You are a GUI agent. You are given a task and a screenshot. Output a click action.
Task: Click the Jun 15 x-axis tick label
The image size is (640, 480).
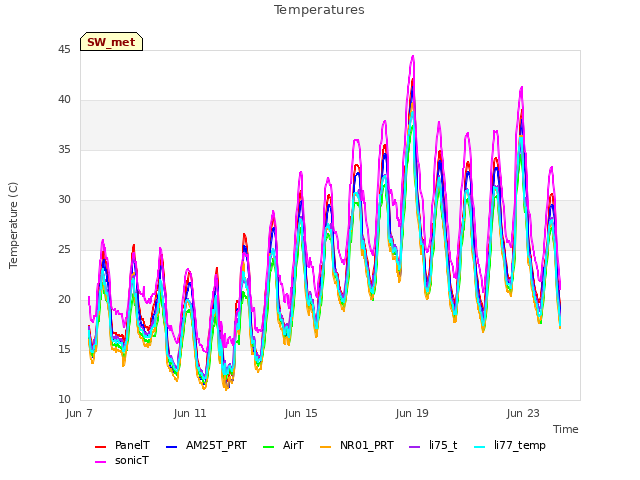click(301, 413)
